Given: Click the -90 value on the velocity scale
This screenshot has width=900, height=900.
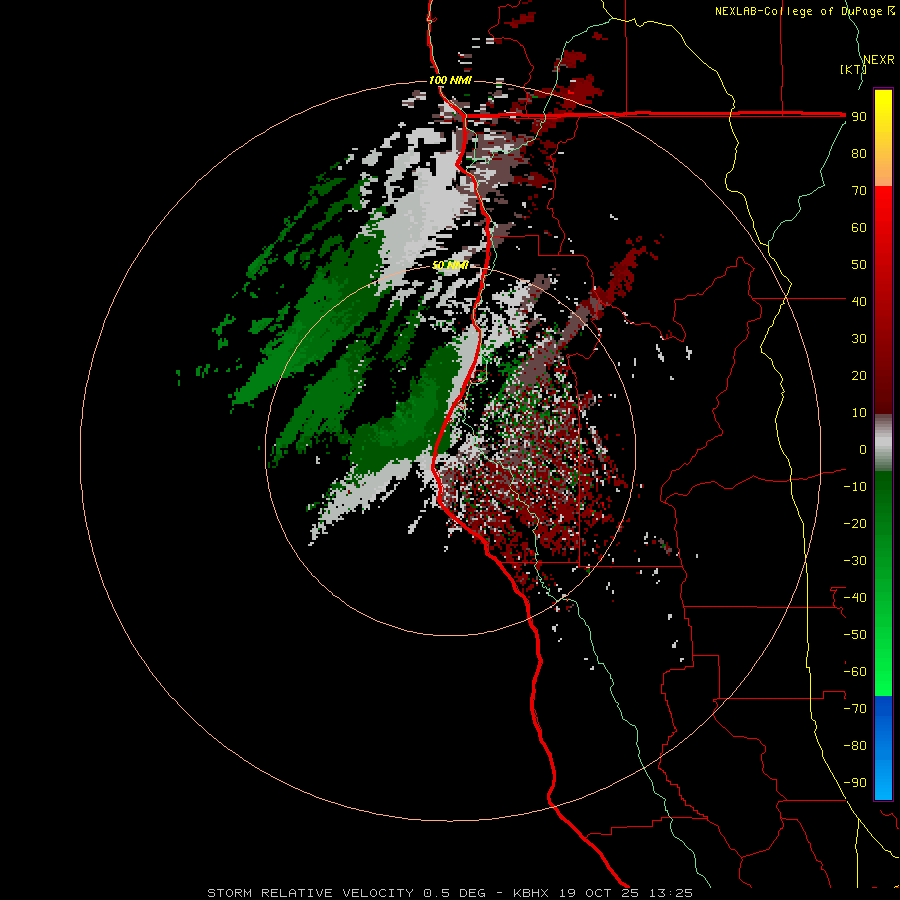Looking at the screenshot, I should [855, 783].
